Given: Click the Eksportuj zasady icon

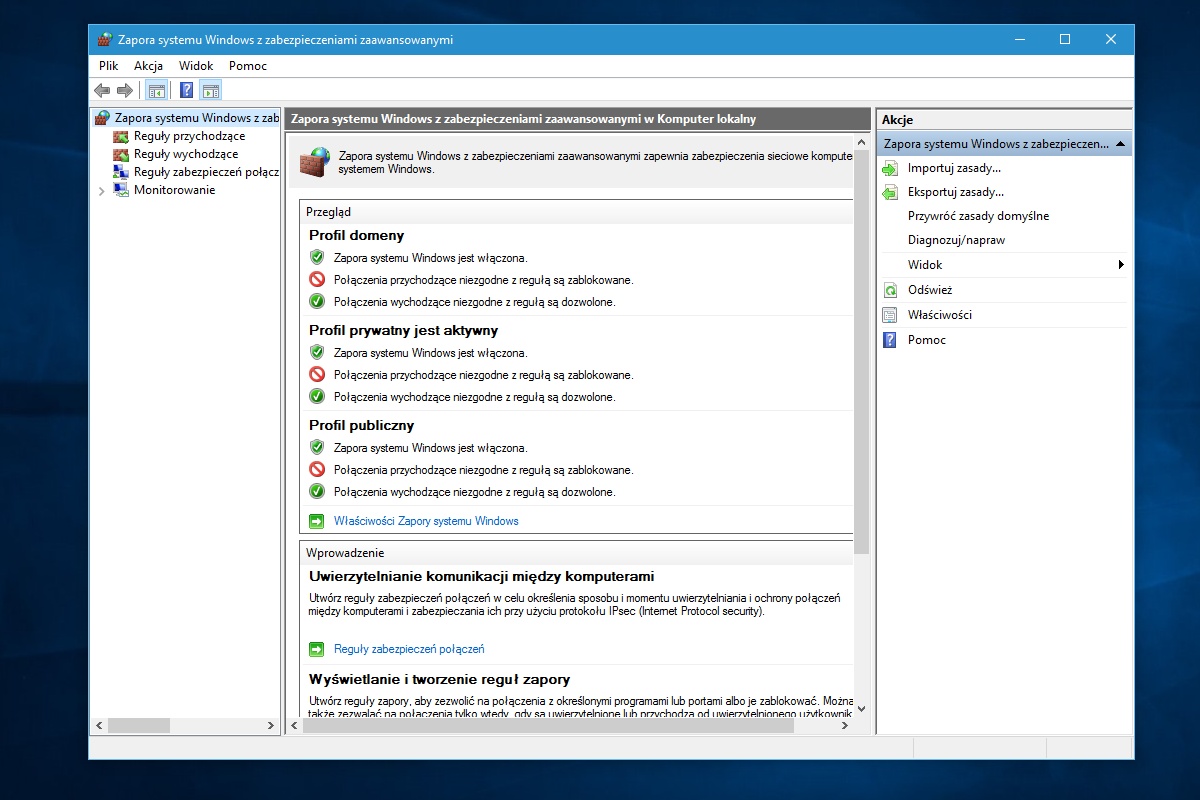Looking at the screenshot, I should [x=890, y=192].
